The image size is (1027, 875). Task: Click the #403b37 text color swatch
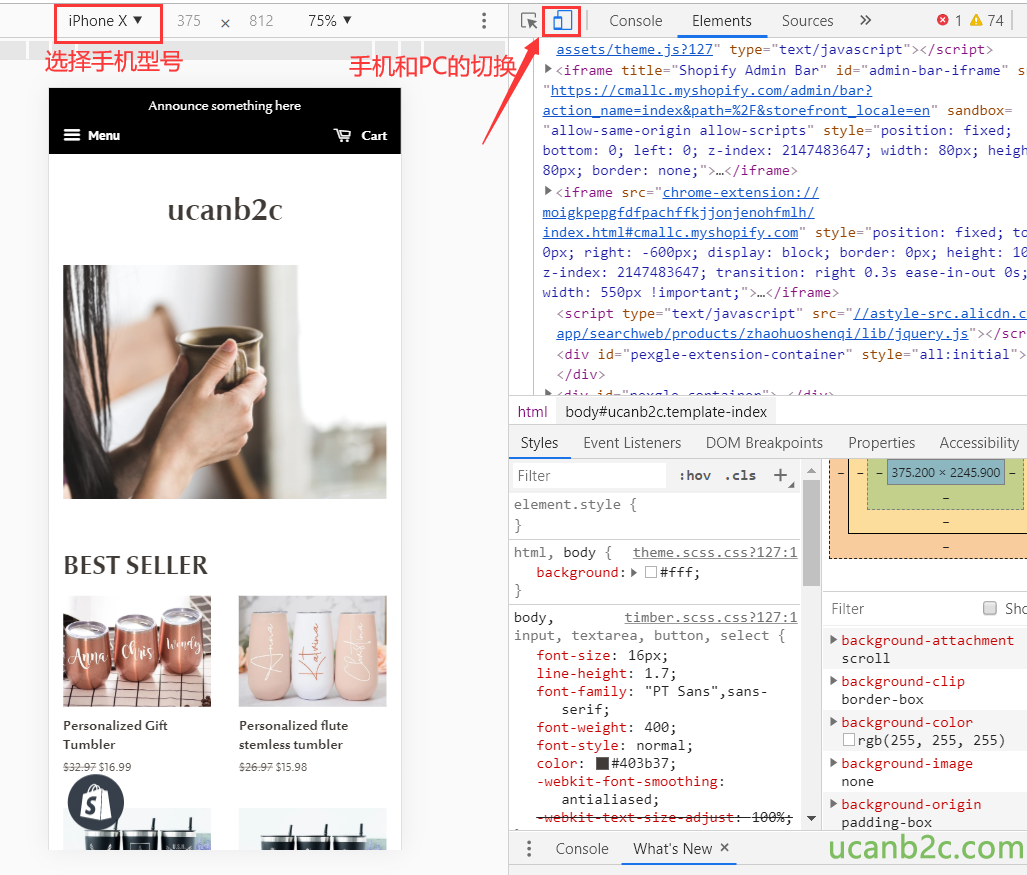pos(602,764)
